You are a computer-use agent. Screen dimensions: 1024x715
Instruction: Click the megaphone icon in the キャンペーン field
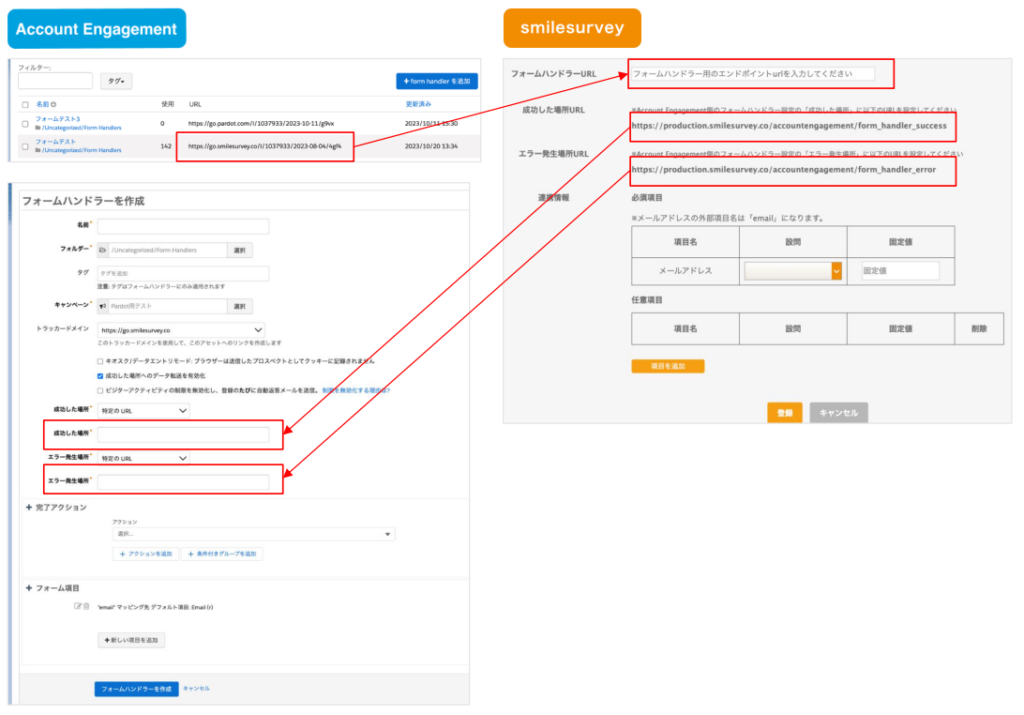[x=103, y=306]
